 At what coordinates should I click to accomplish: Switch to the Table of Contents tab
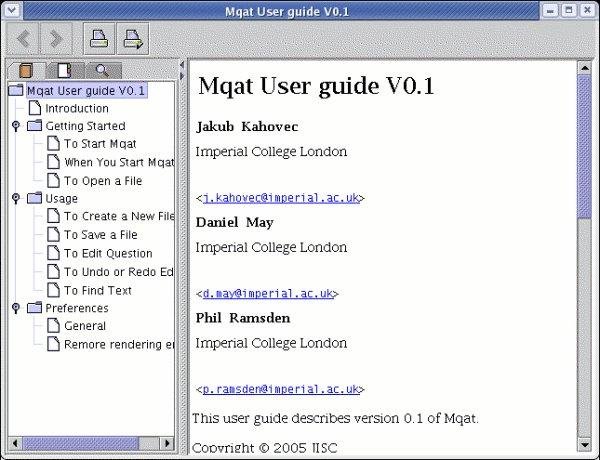click(x=26, y=71)
